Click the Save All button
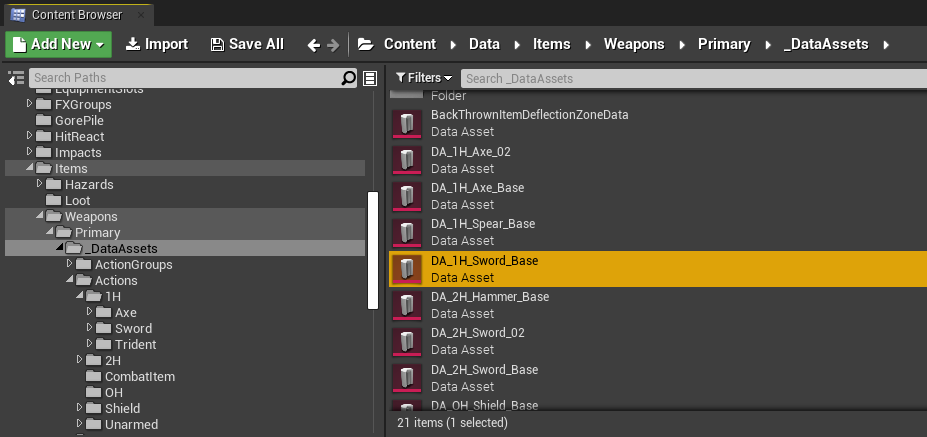927x437 pixels. point(247,44)
